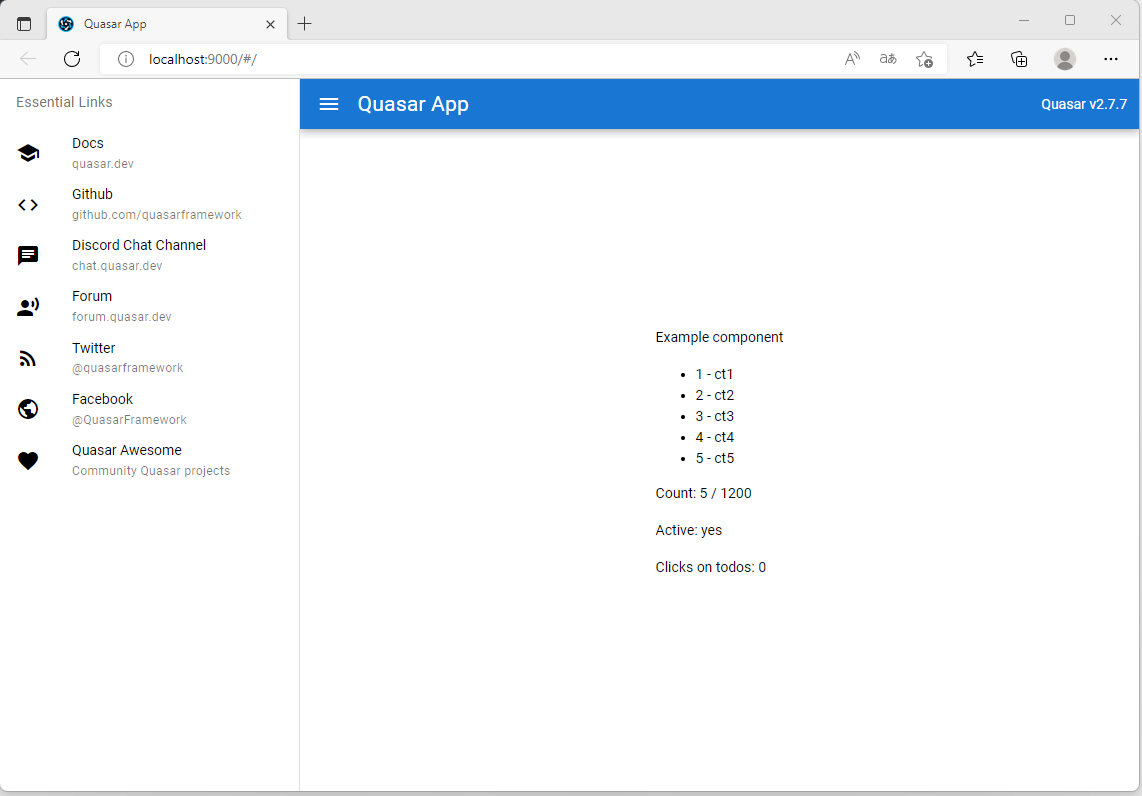Click the Discord chat bubble icon

[28, 256]
